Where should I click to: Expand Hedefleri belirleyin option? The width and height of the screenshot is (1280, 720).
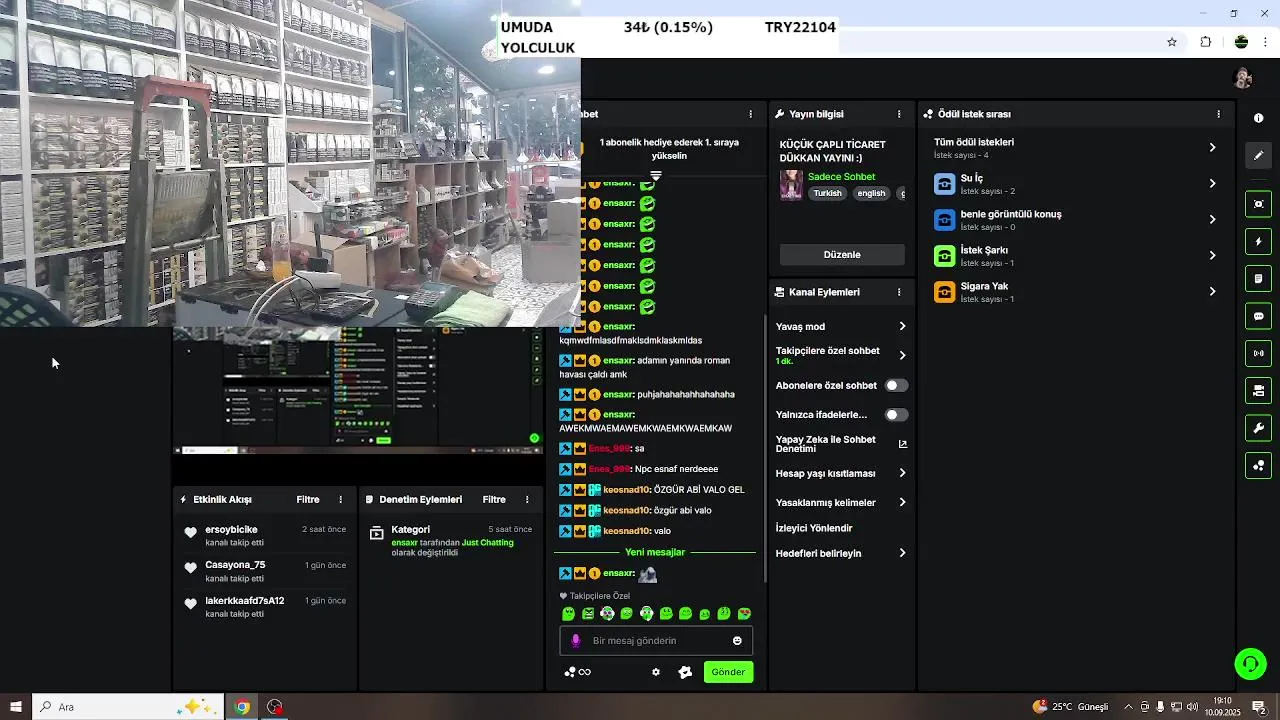click(841, 553)
